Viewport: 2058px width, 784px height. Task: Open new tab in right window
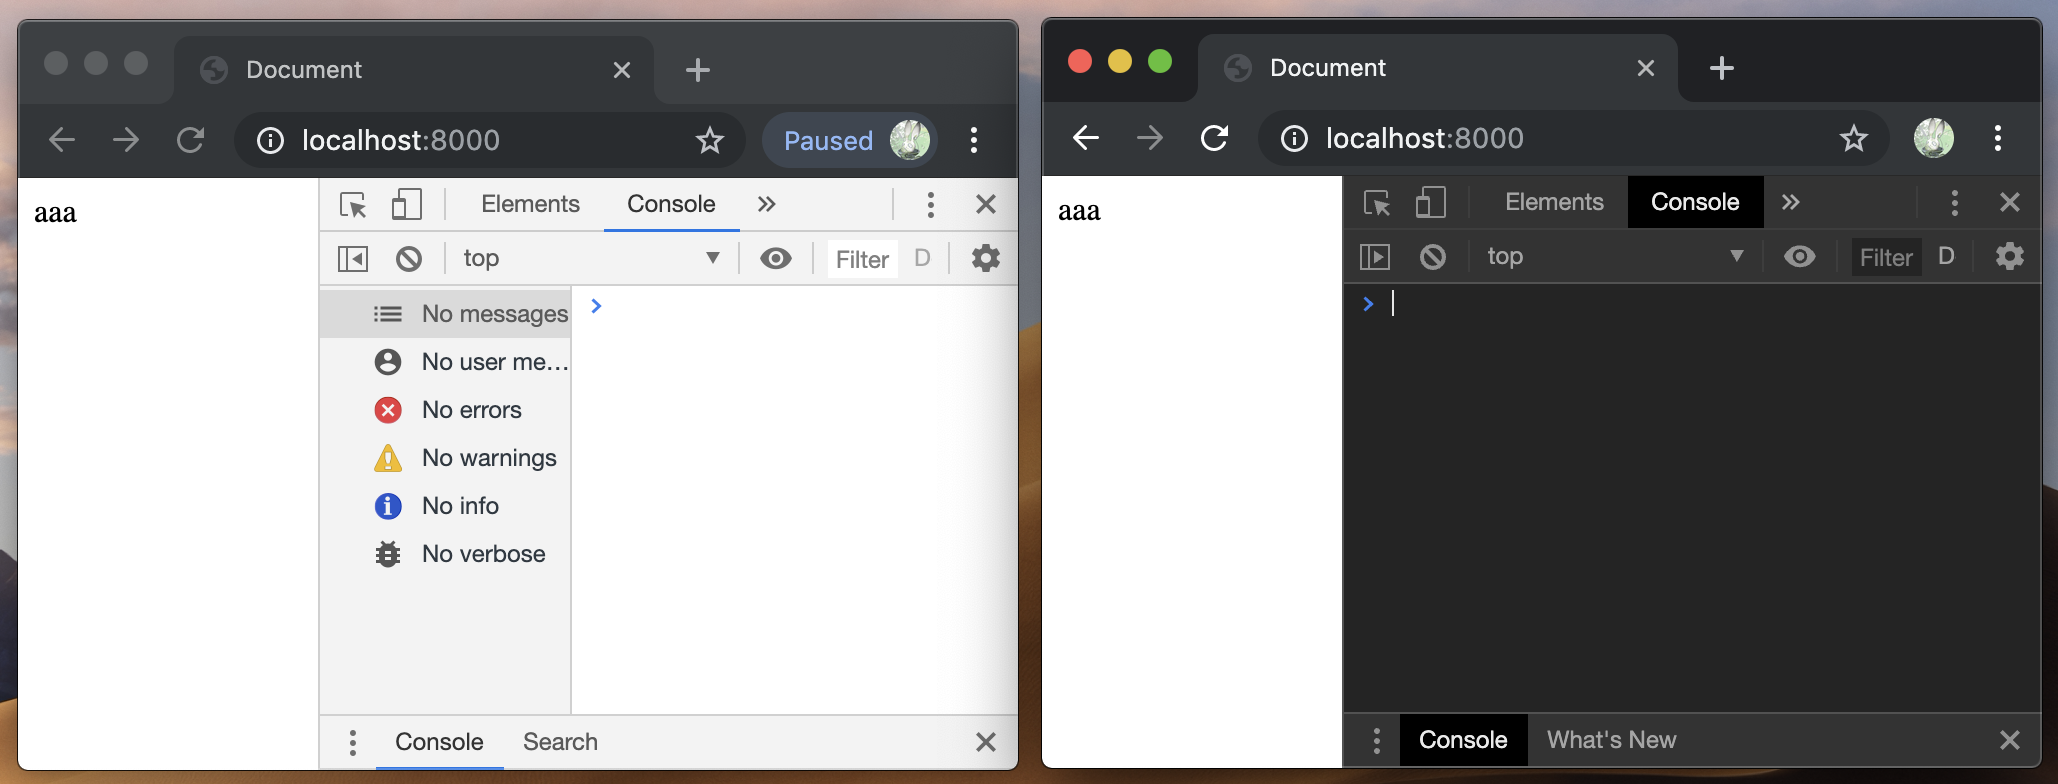click(1722, 68)
